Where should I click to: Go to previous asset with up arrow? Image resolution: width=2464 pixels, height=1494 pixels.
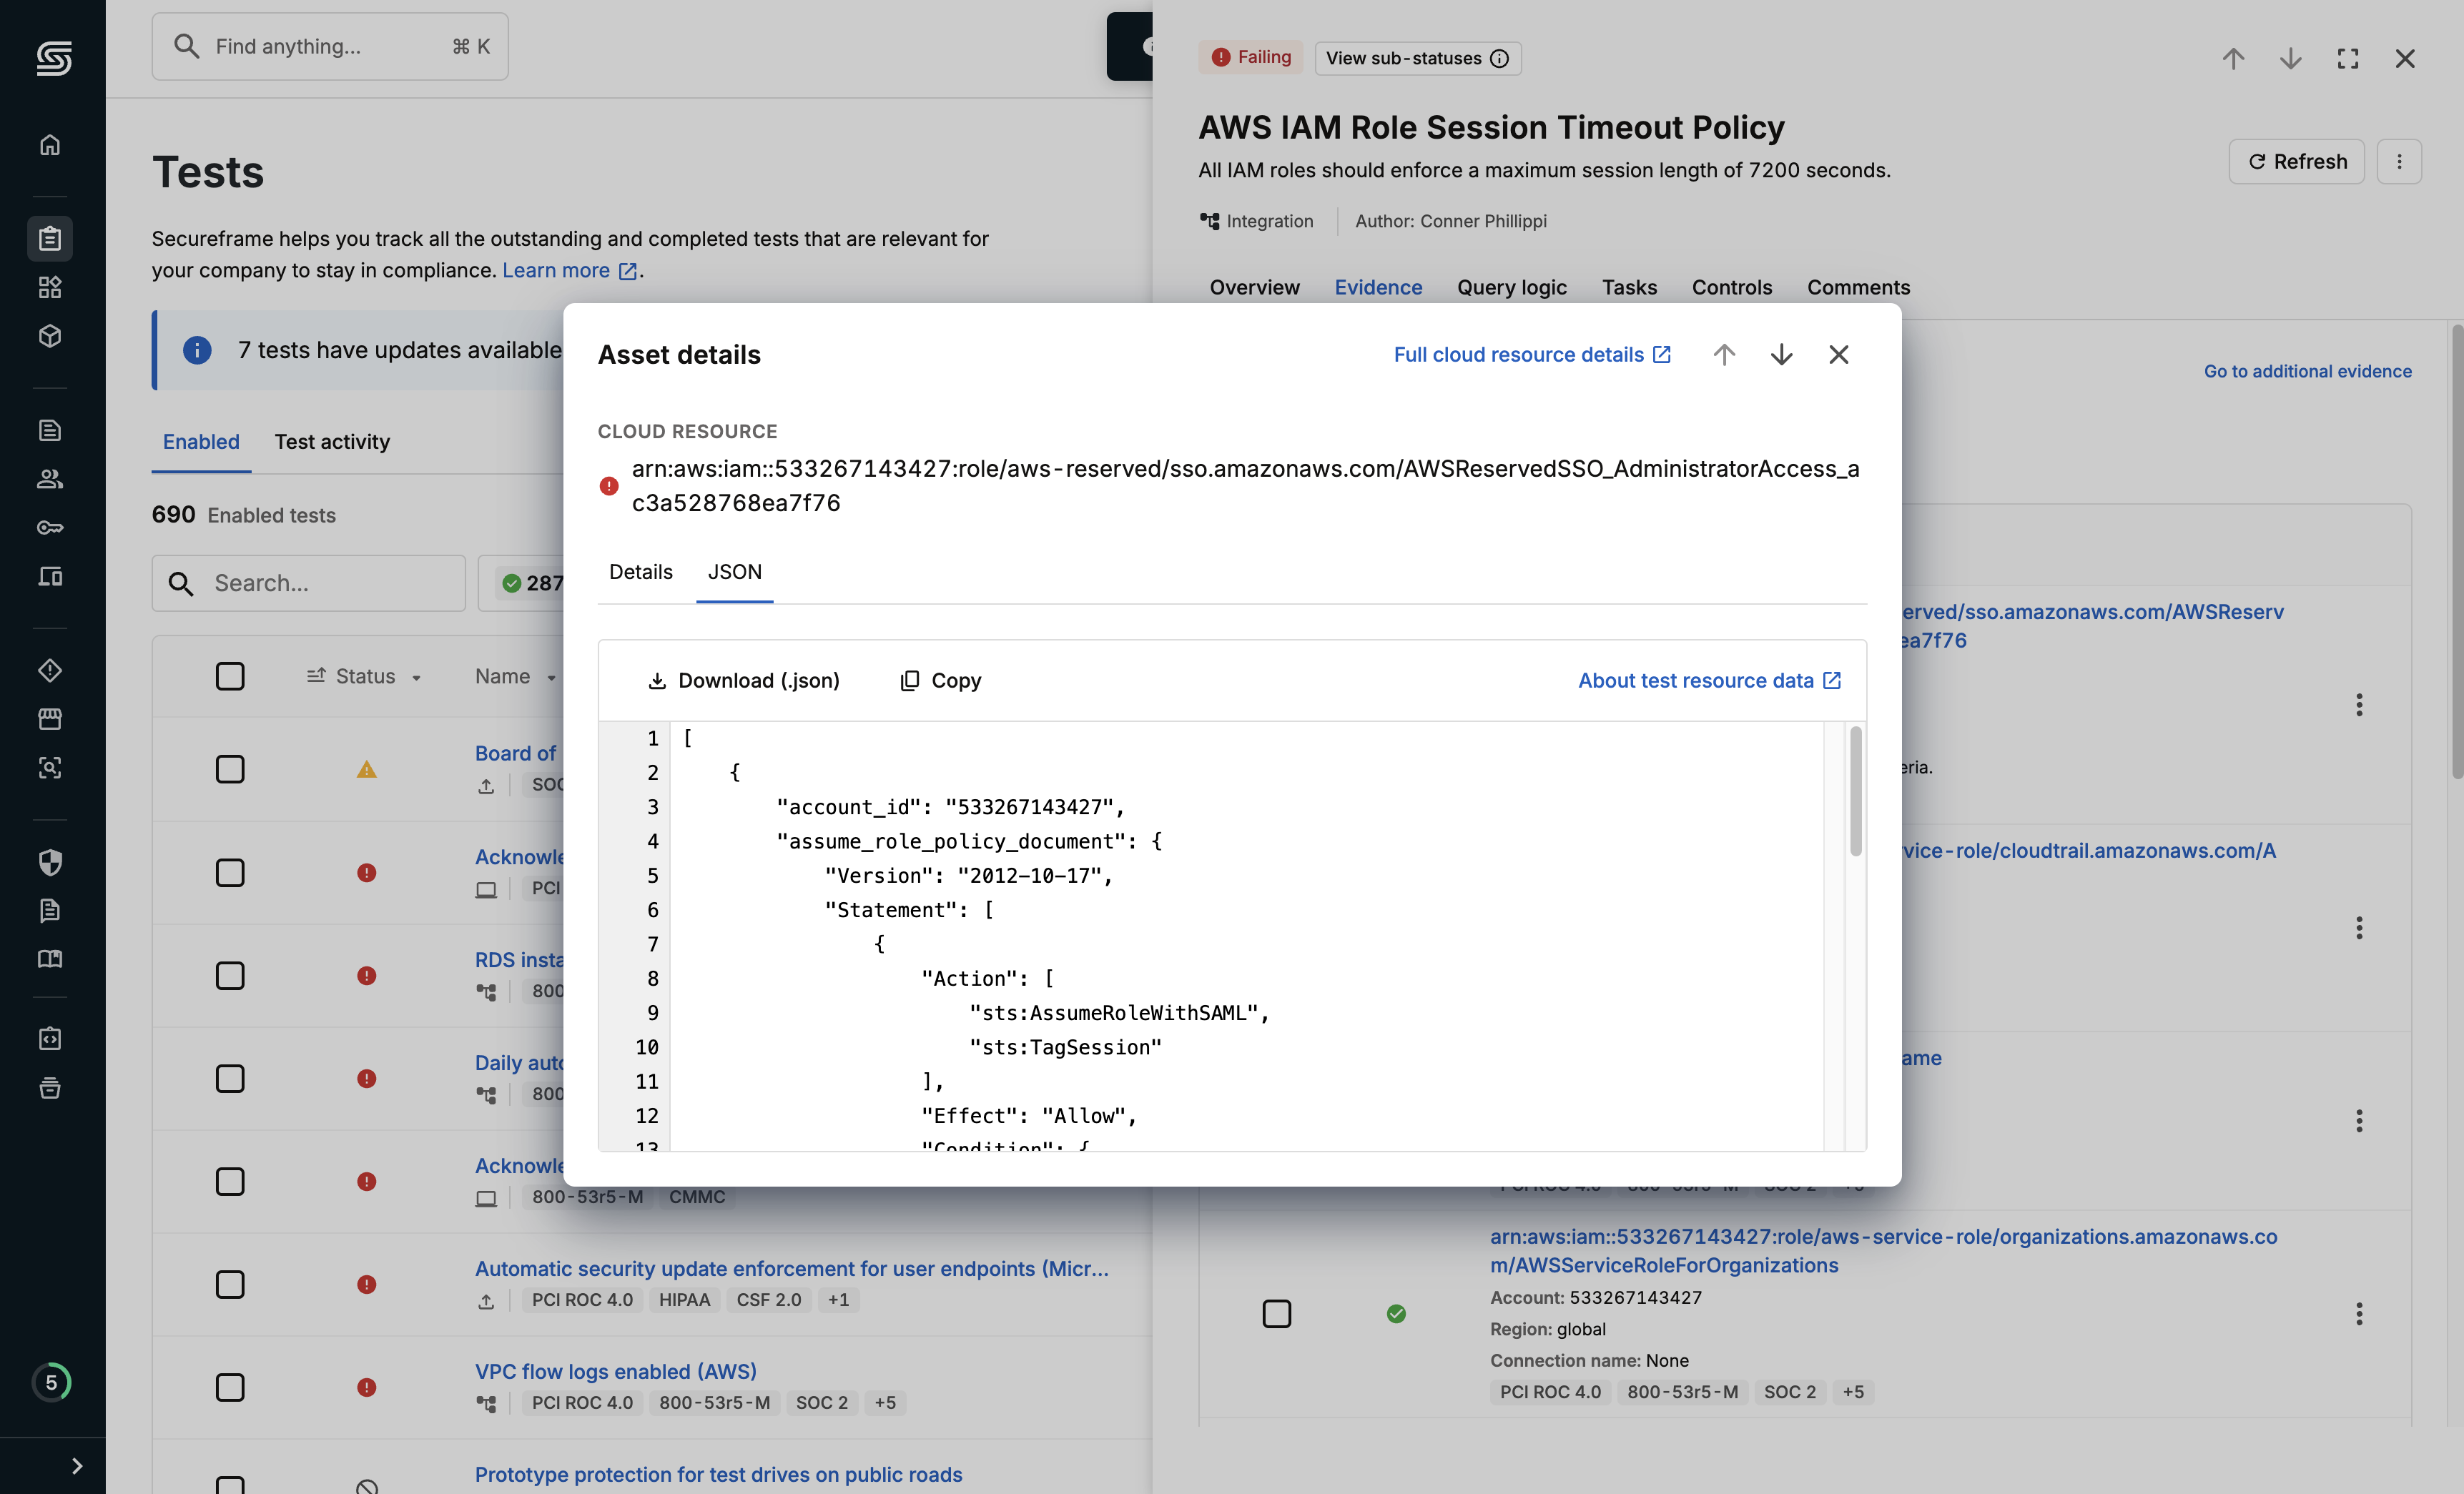[1723, 355]
